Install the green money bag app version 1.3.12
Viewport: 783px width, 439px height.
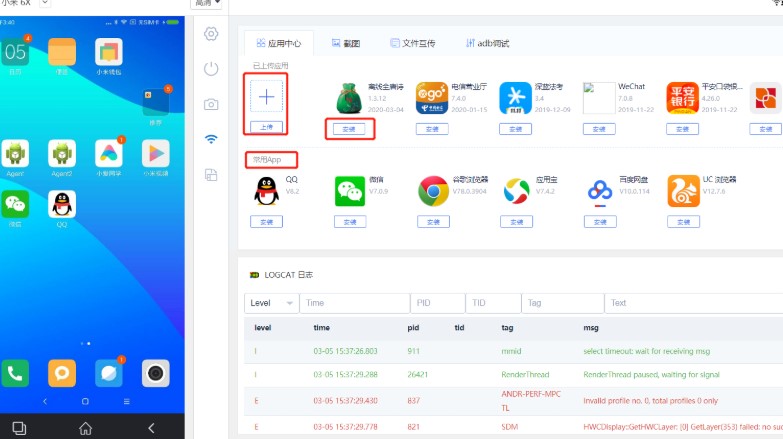pos(349,129)
